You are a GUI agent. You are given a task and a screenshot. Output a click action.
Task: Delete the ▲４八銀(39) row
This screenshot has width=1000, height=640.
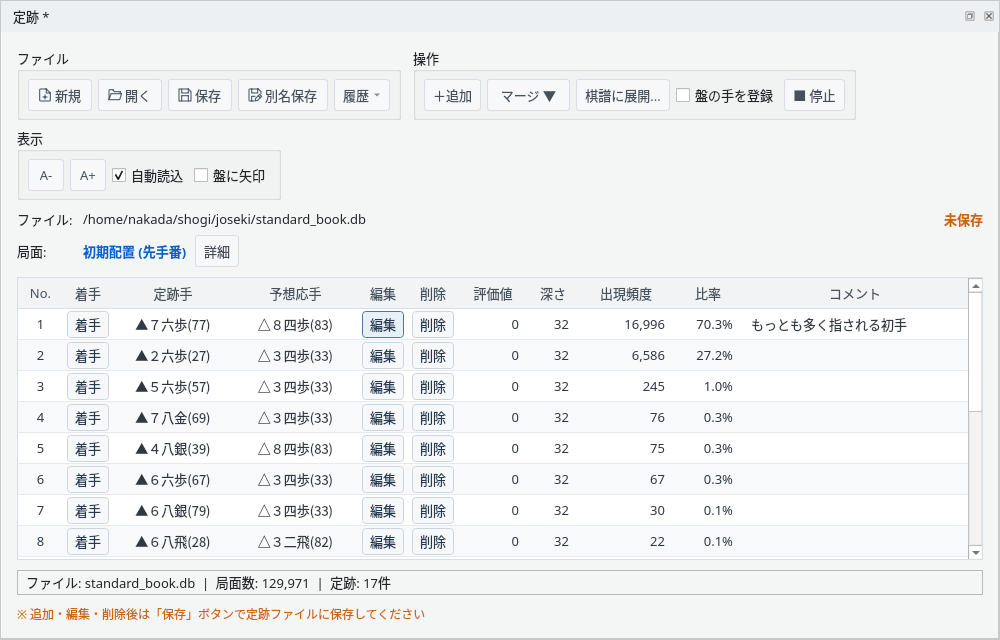pyautogui.click(x=432, y=449)
